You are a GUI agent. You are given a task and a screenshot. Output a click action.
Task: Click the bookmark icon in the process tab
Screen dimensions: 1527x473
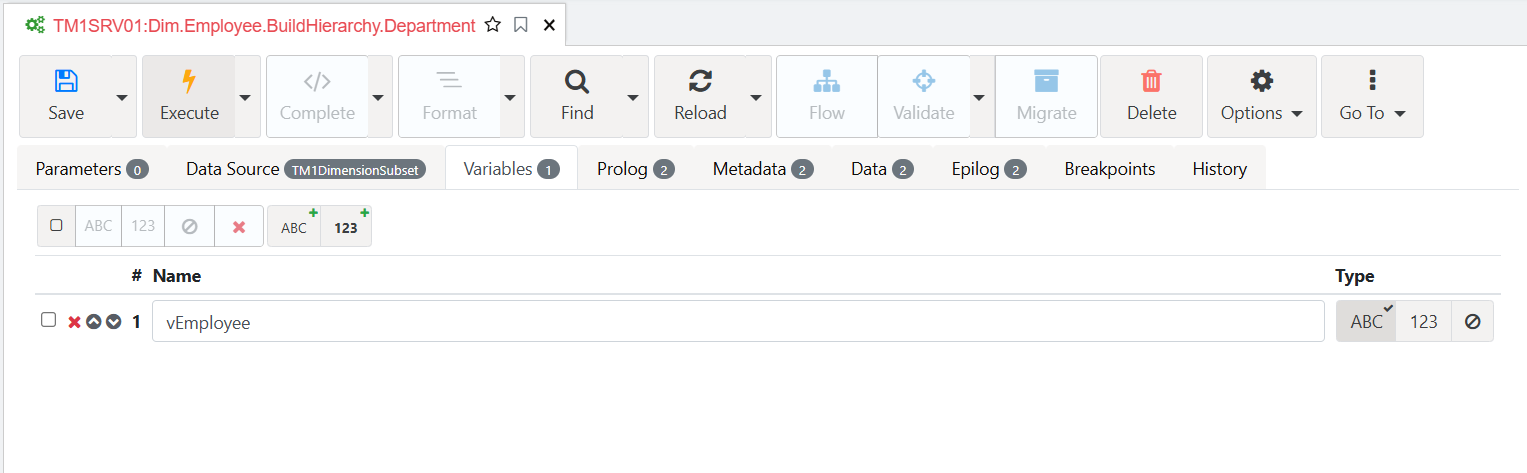coord(521,25)
